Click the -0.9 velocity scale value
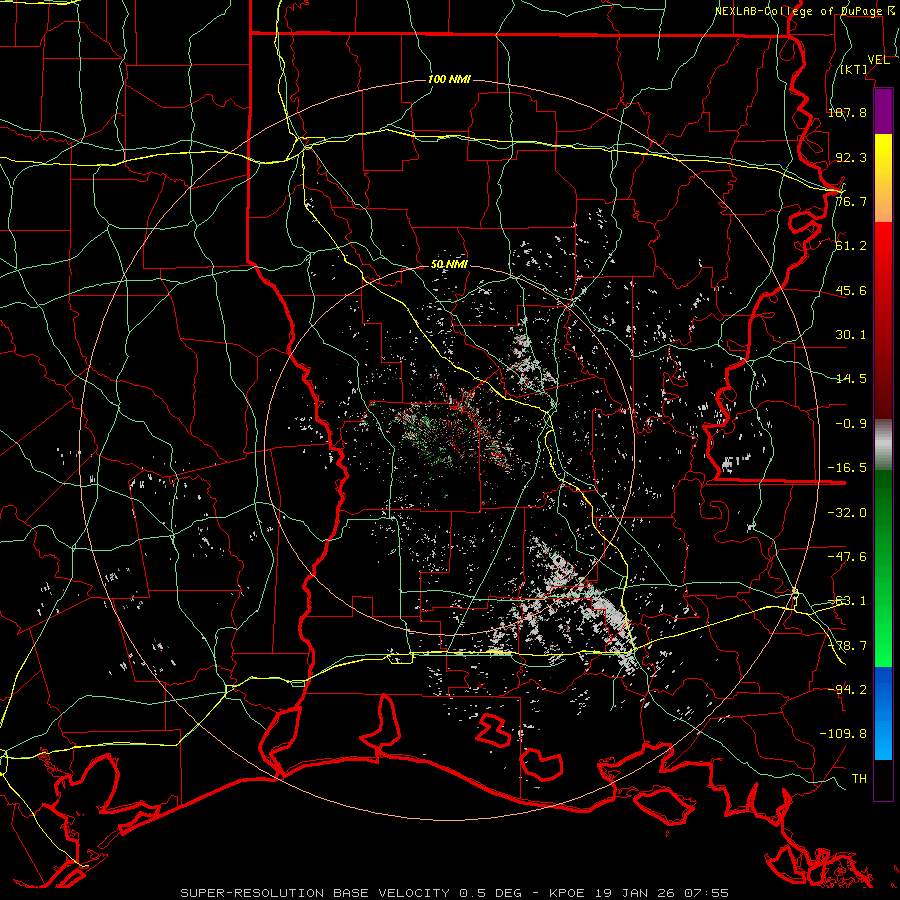Screen dimensions: 900x900 (x=851, y=424)
